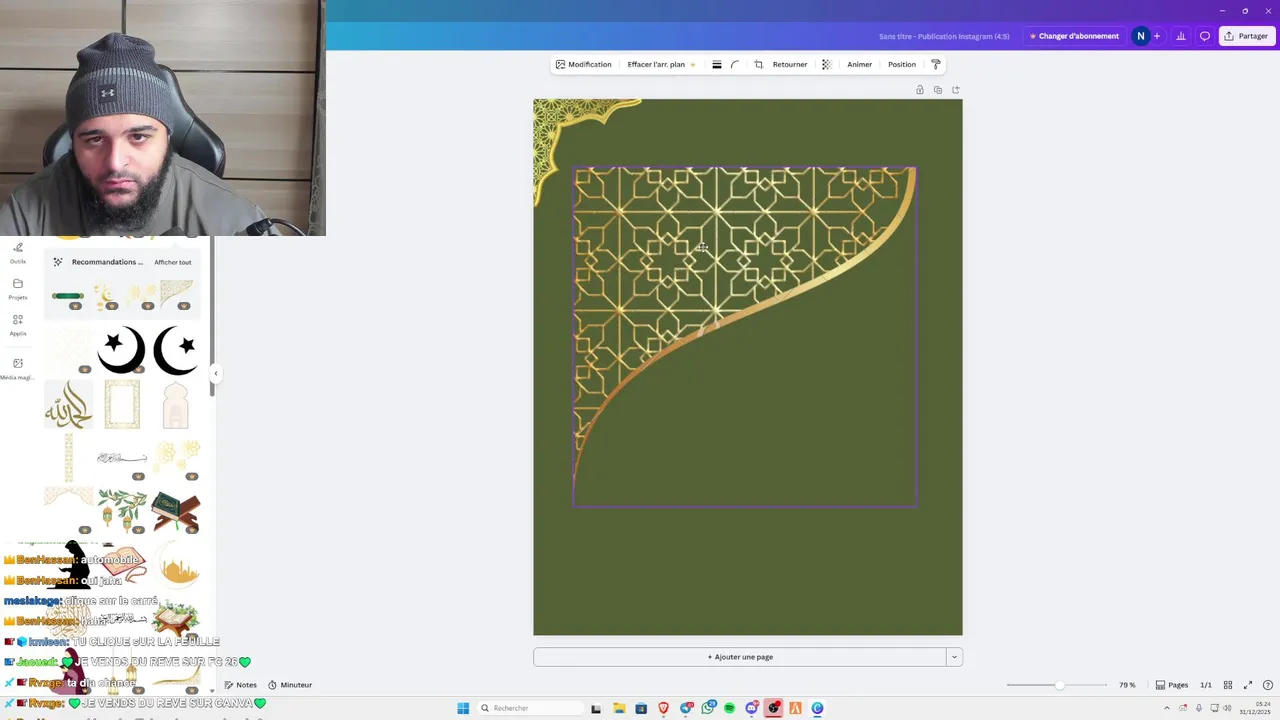Select the Quran on wooden stand element
This screenshot has height=720, width=1280.
point(176,511)
